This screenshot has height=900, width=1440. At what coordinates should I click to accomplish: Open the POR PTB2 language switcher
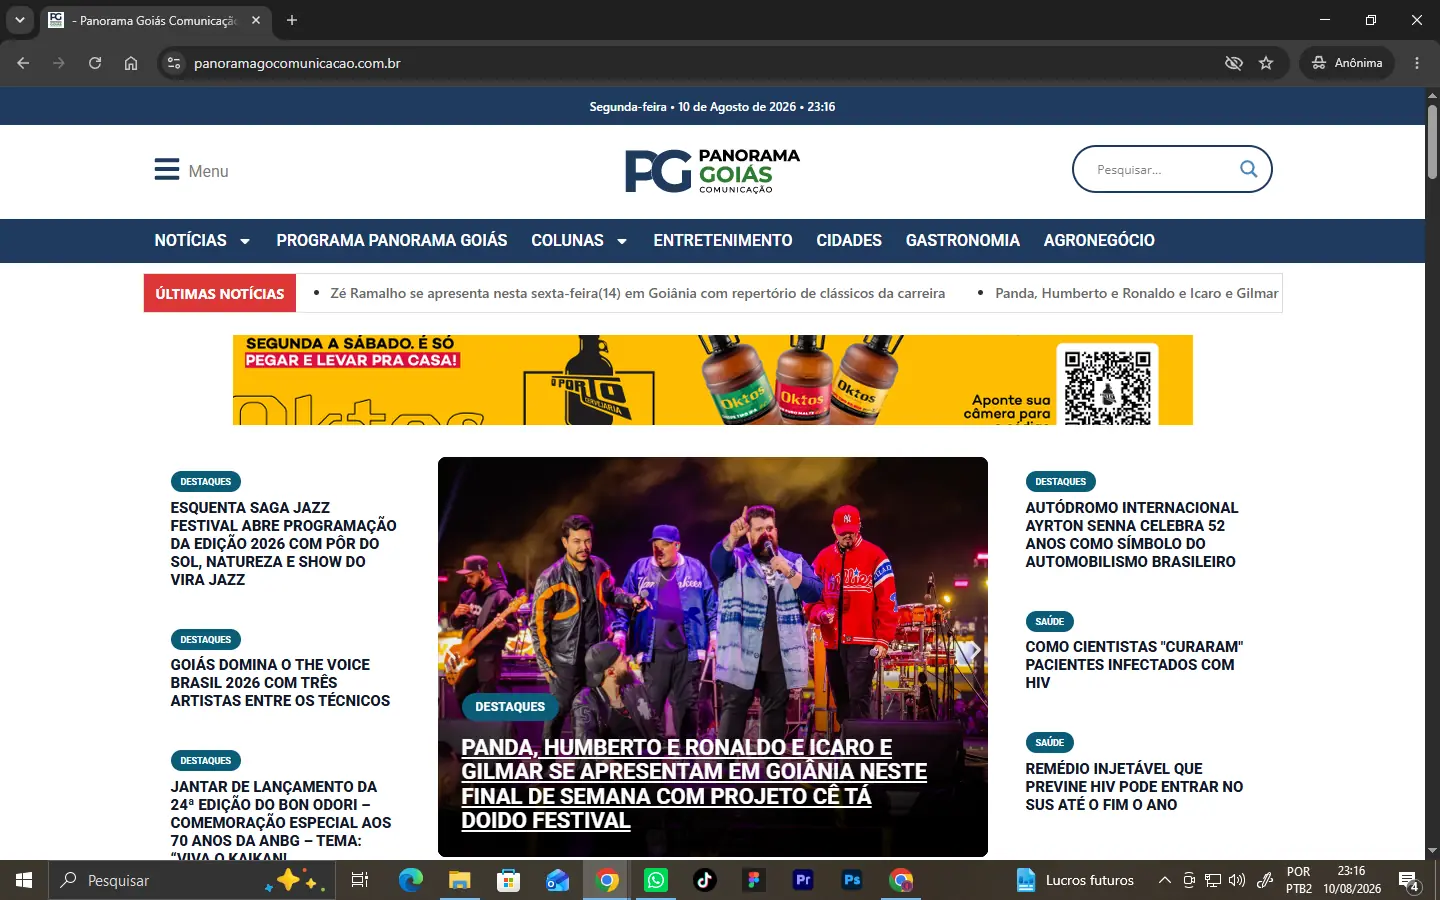coord(1299,880)
